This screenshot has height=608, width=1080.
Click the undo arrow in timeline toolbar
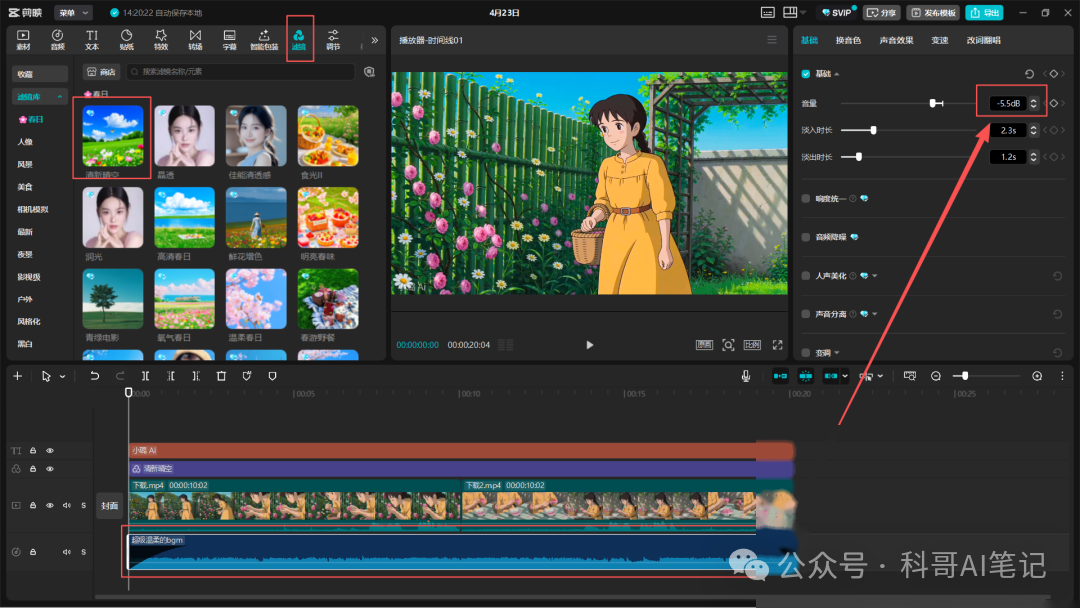94,376
